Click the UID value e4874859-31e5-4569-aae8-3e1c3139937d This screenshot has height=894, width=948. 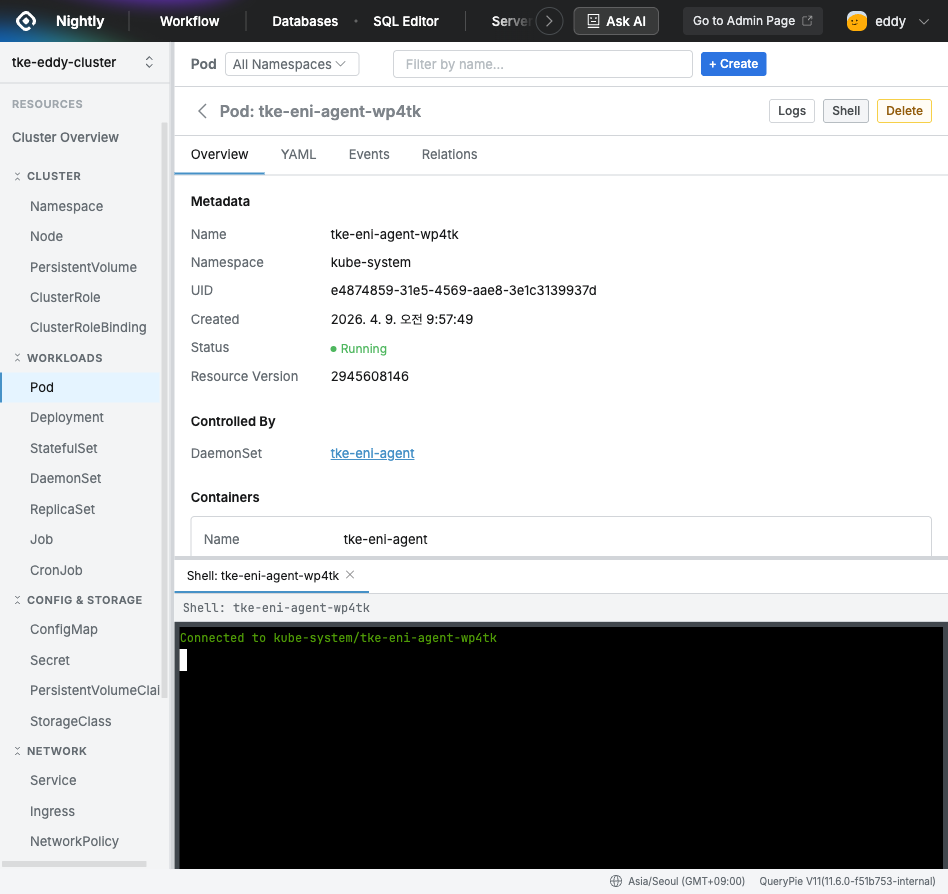(x=463, y=291)
